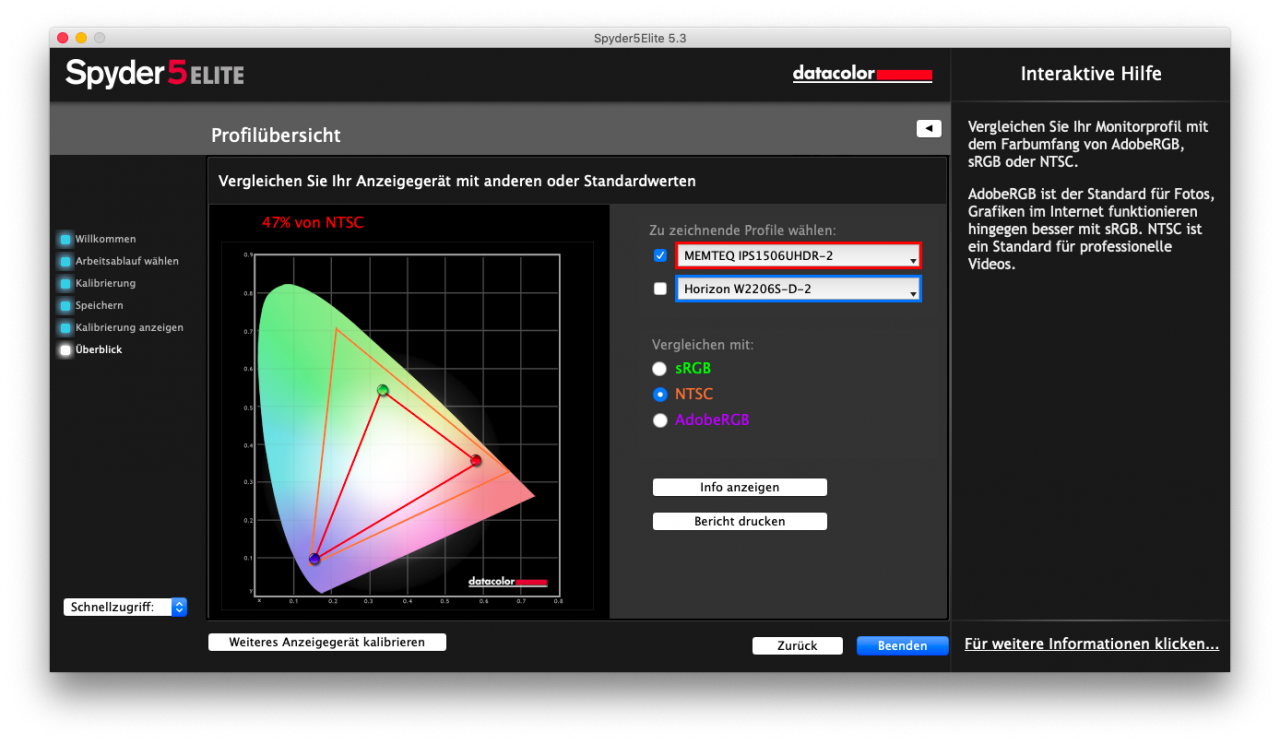Click the Willkommen step indicator icon
1280x744 pixels.
click(x=66, y=240)
